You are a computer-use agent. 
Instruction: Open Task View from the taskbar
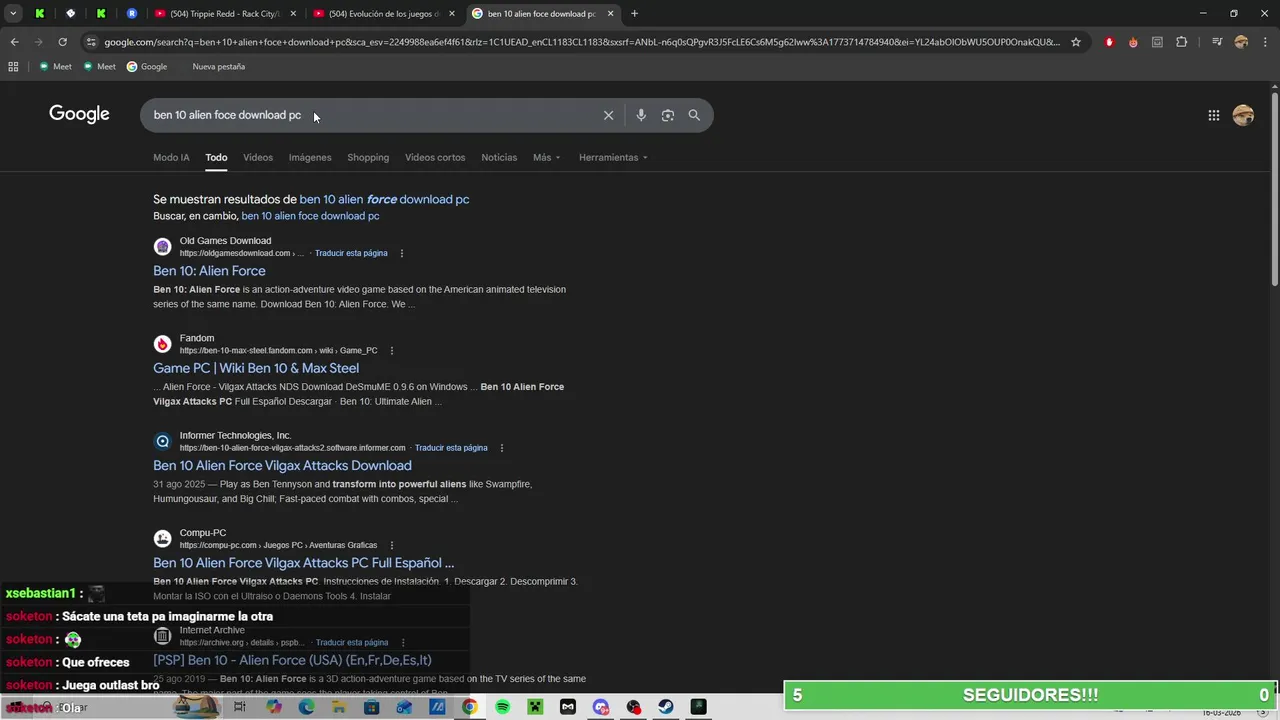coord(240,707)
